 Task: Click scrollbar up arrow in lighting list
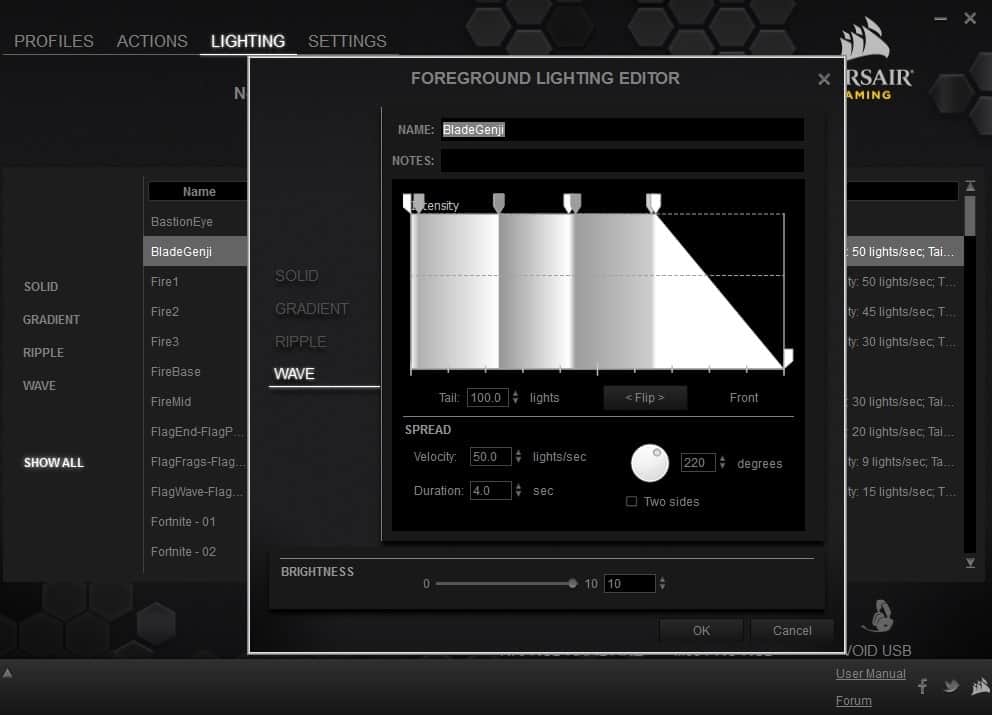[x=970, y=186]
